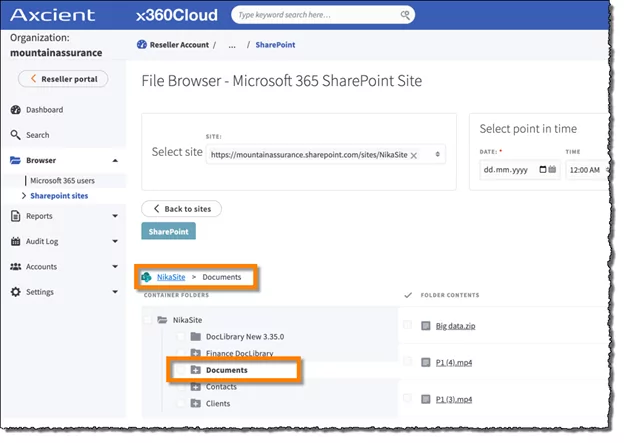Click the Accounts people icon

tap(16, 267)
